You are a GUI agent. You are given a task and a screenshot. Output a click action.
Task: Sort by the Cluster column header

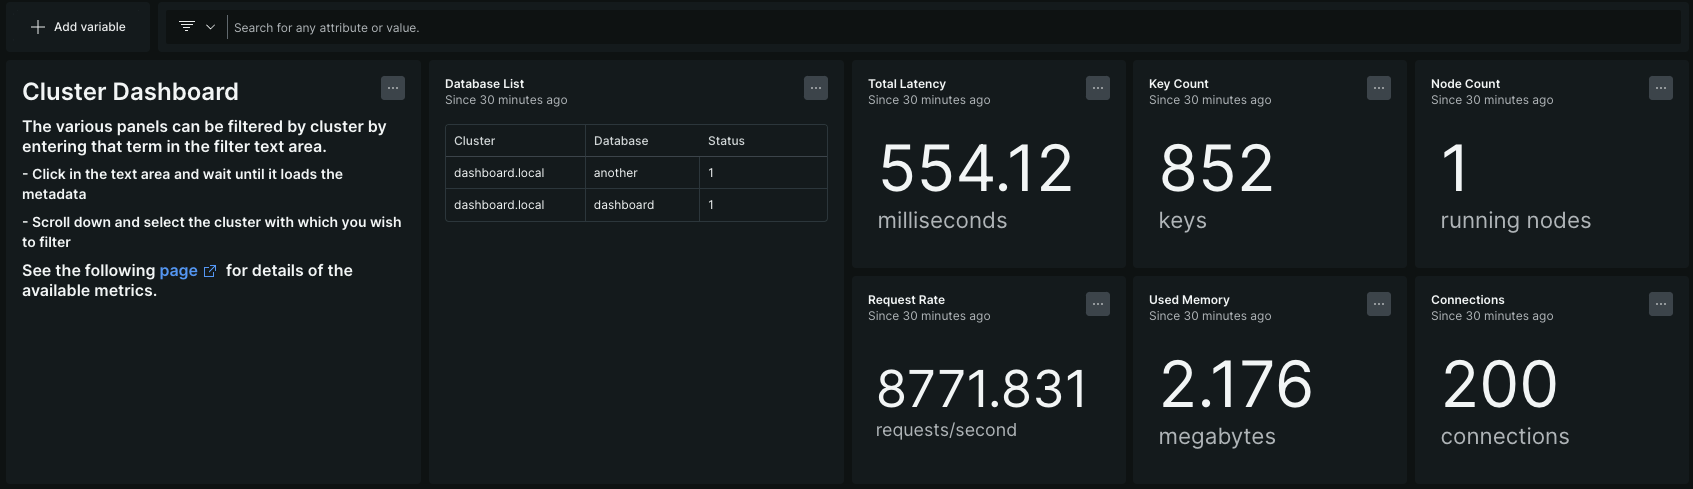pyautogui.click(x=475, y=141)
